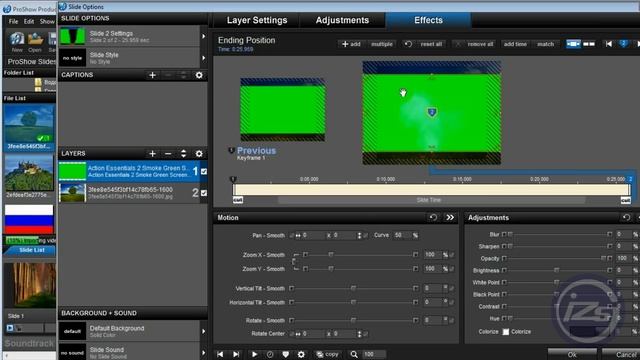Screen dimensions: 640x360
Task: Jump to the first keyframe in bottom bar
Action: coord(220,354)
